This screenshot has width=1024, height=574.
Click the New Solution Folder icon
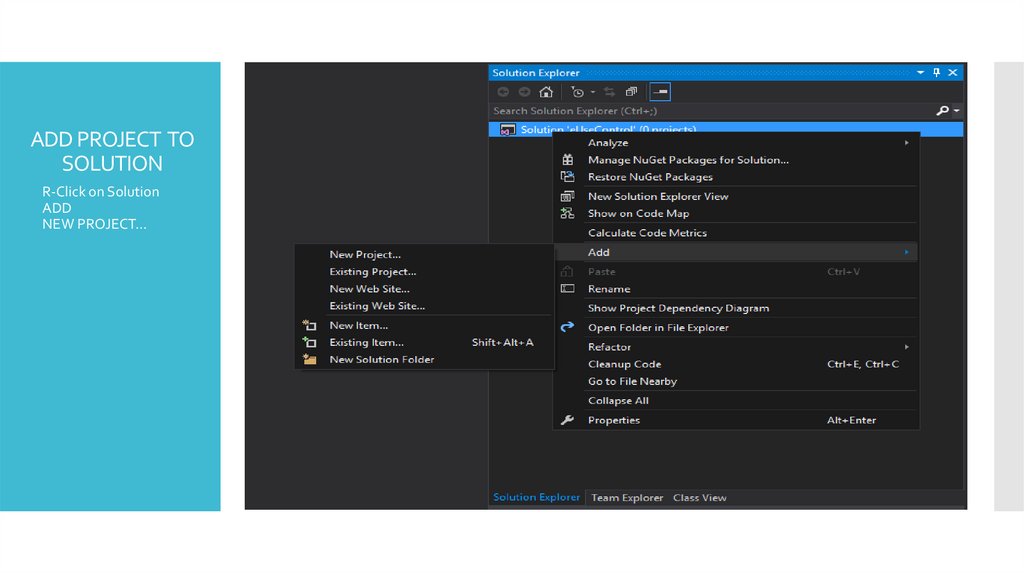click(x=309, y=360)
